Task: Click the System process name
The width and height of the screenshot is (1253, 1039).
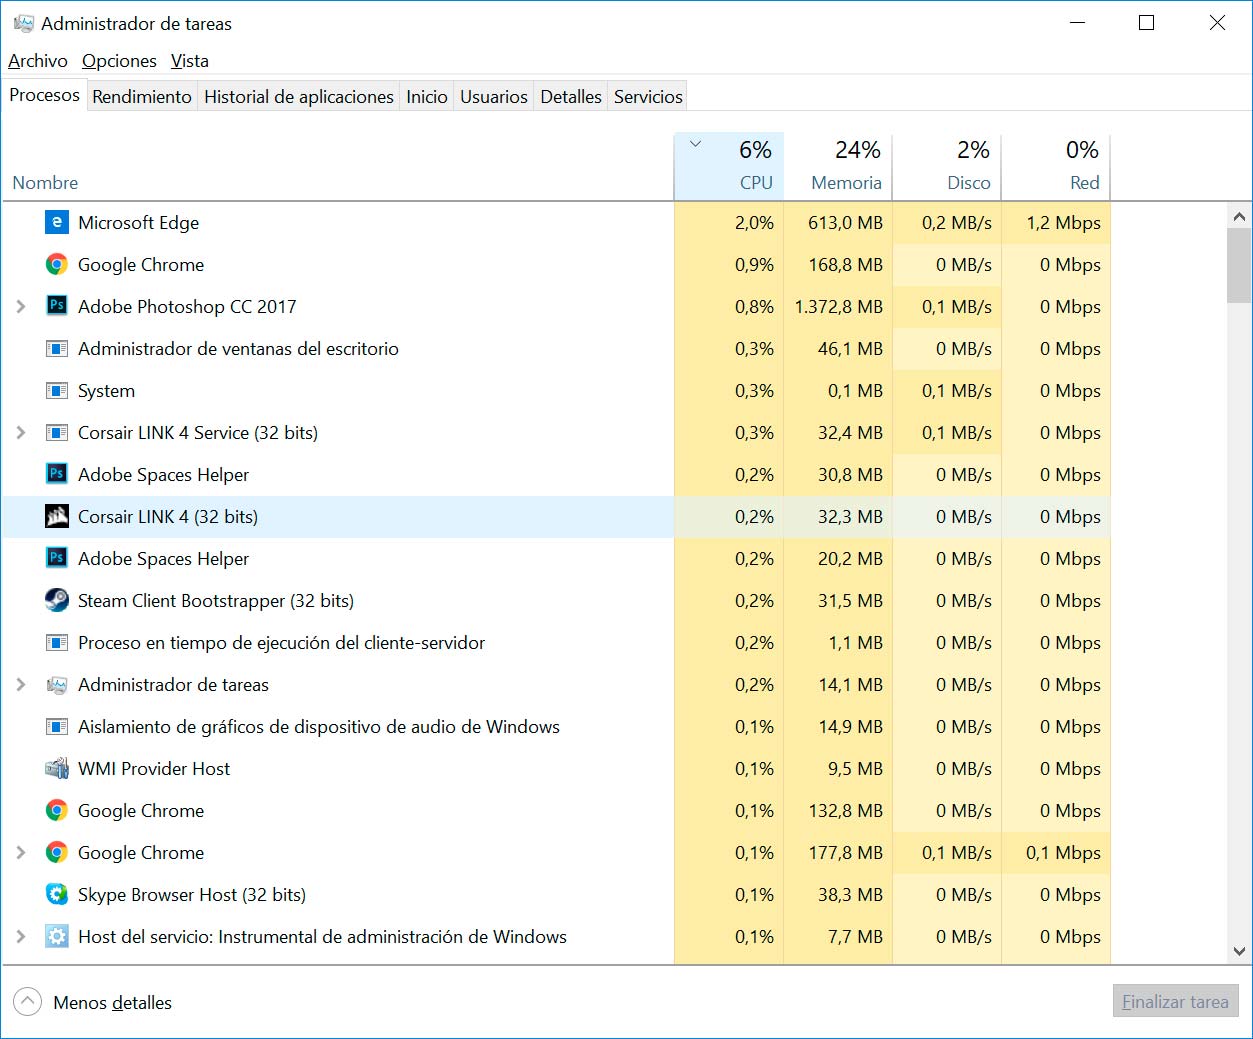Action: coord(106,390)
